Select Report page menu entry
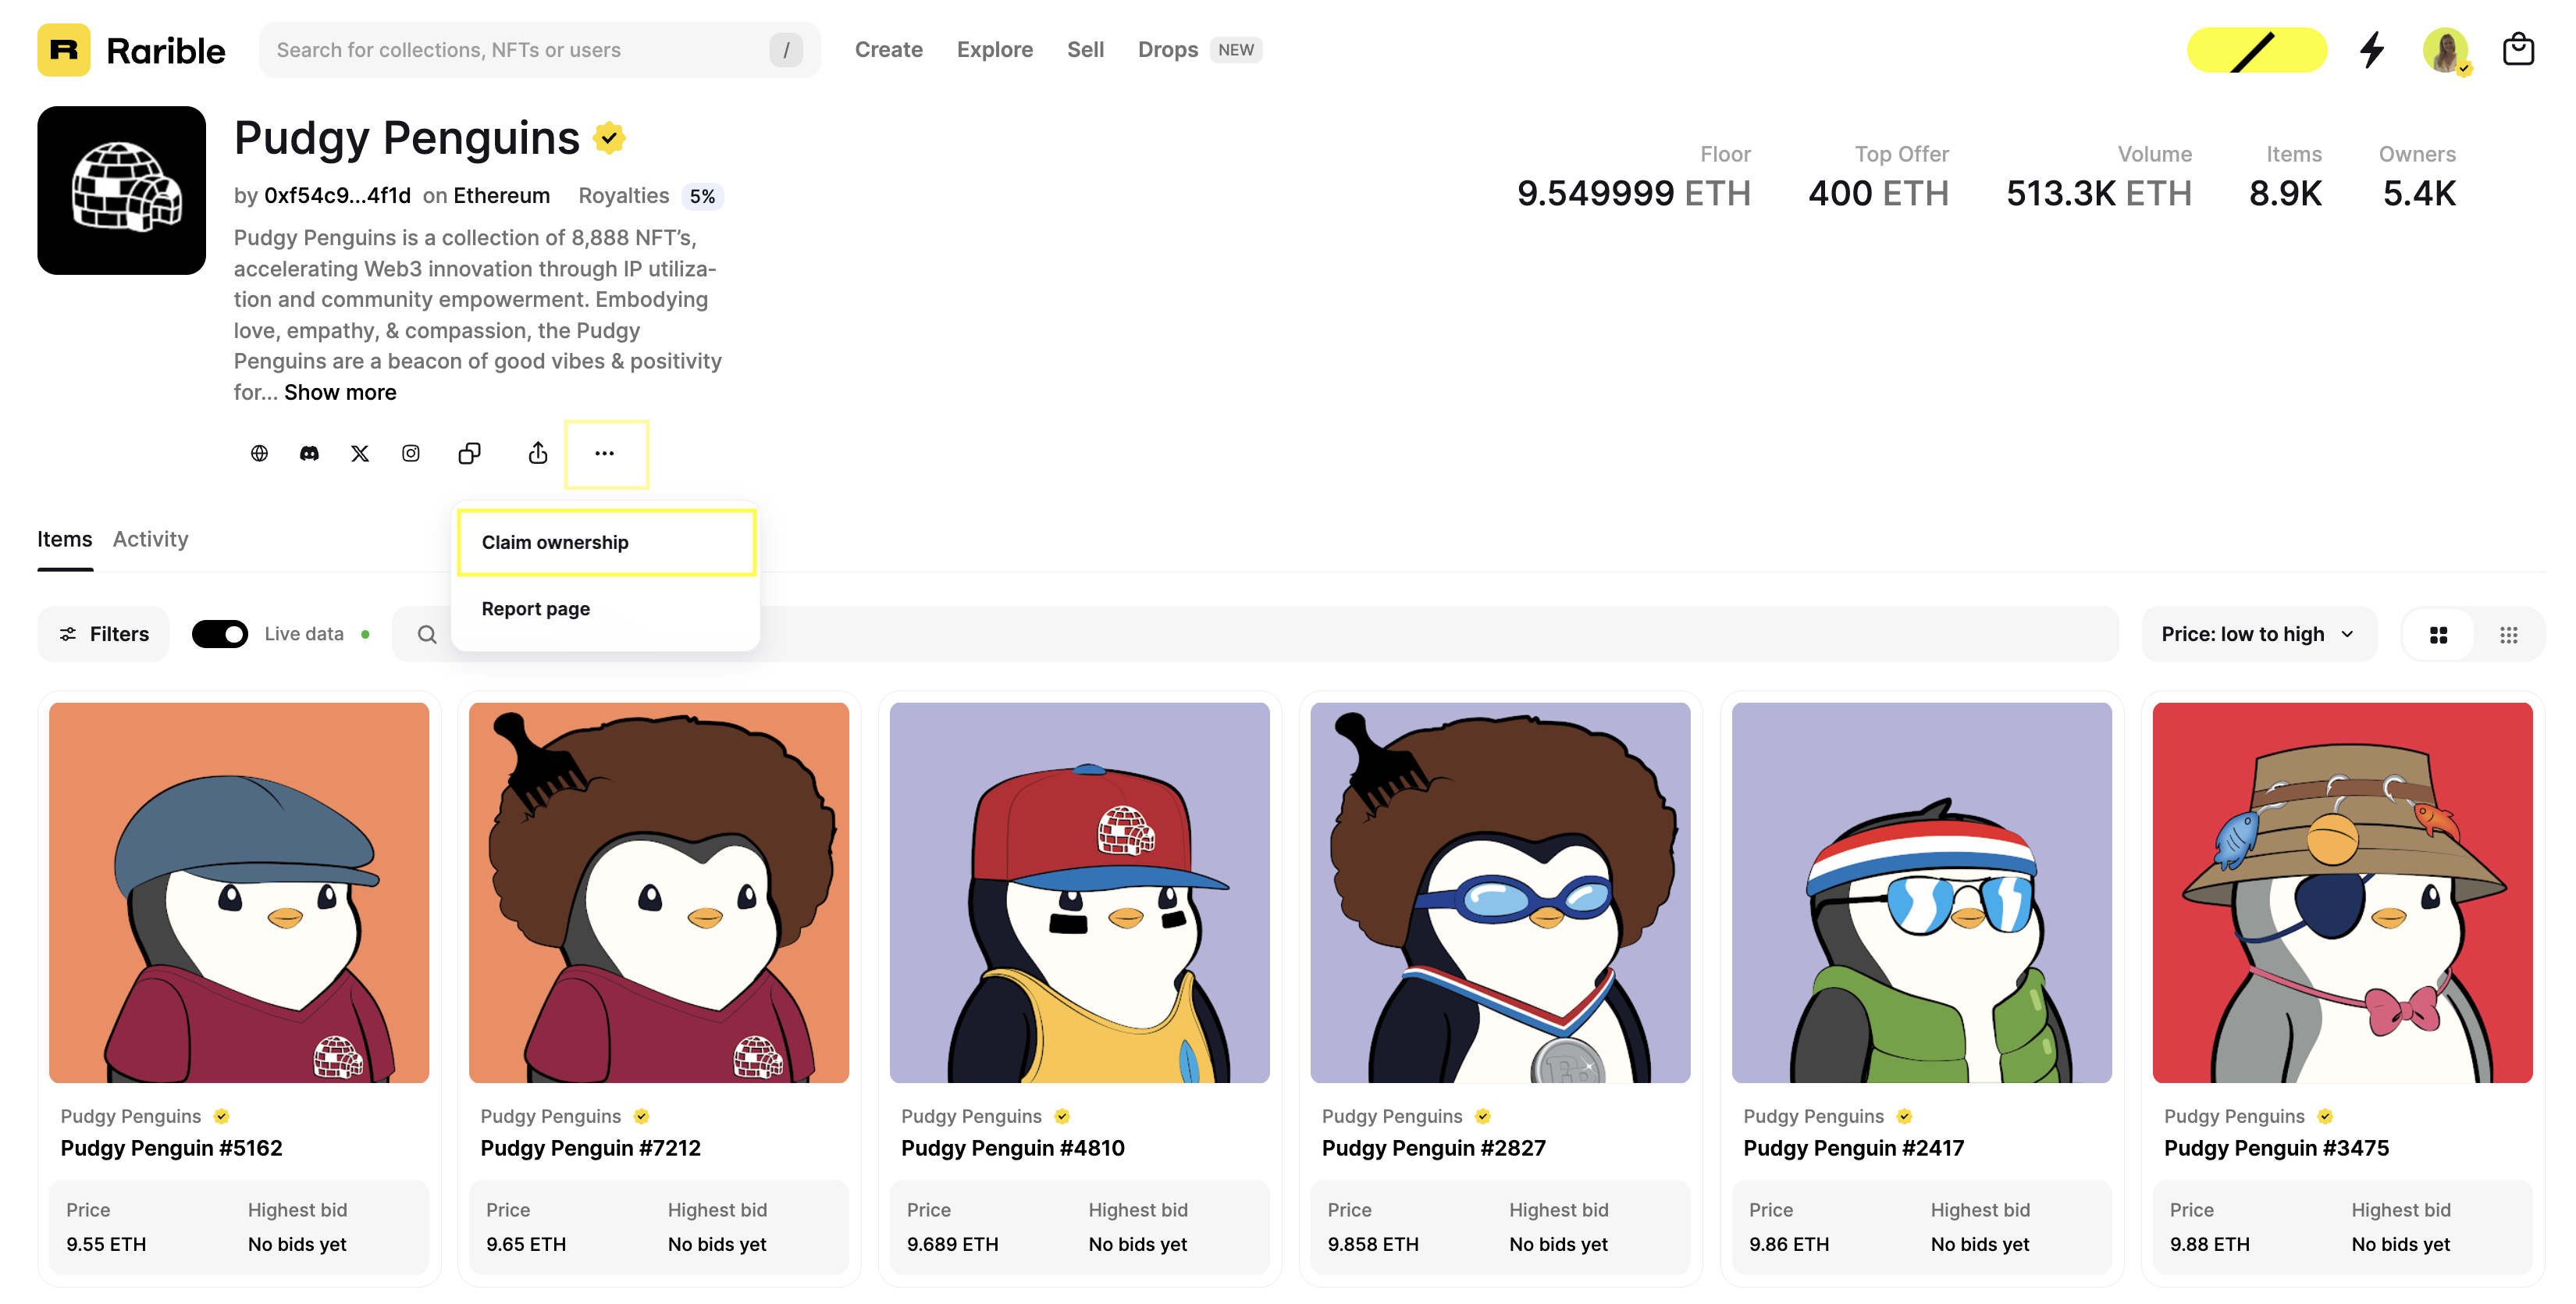The image size is (2576, 1304). (606, 609)
